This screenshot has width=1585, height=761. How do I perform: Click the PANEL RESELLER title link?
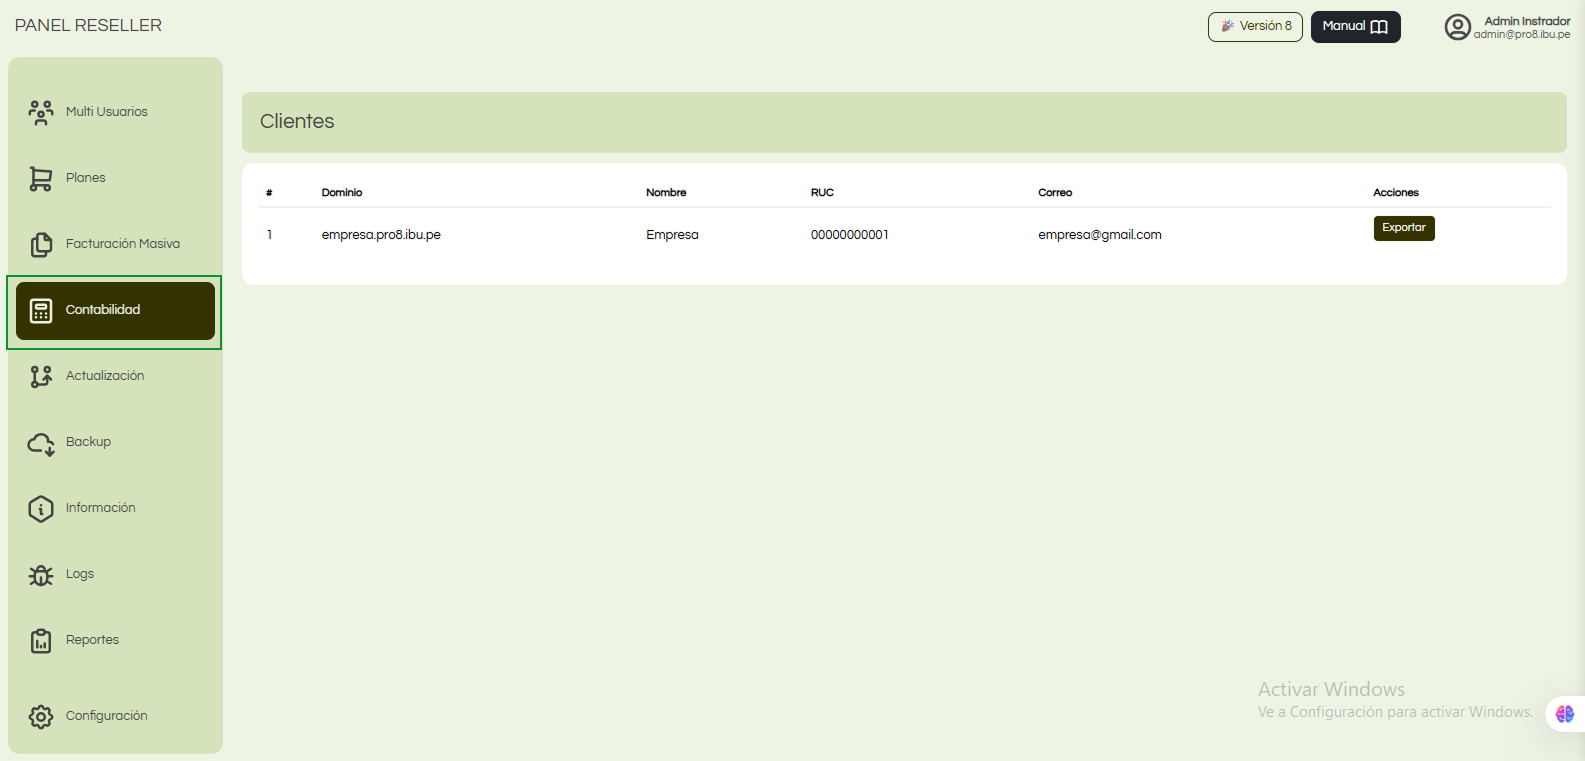pos(88,26)
